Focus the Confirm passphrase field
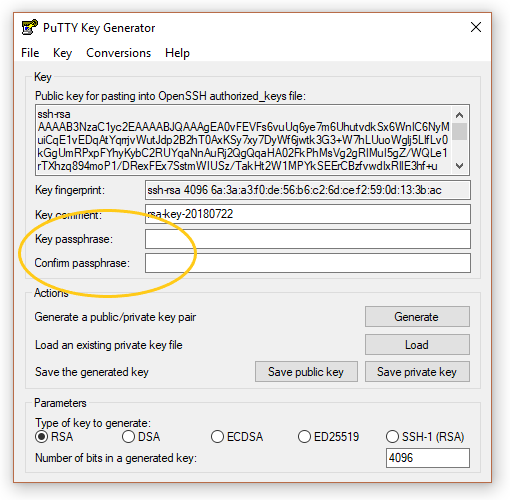Screen dimensions: 510x500 click(308, 263)
